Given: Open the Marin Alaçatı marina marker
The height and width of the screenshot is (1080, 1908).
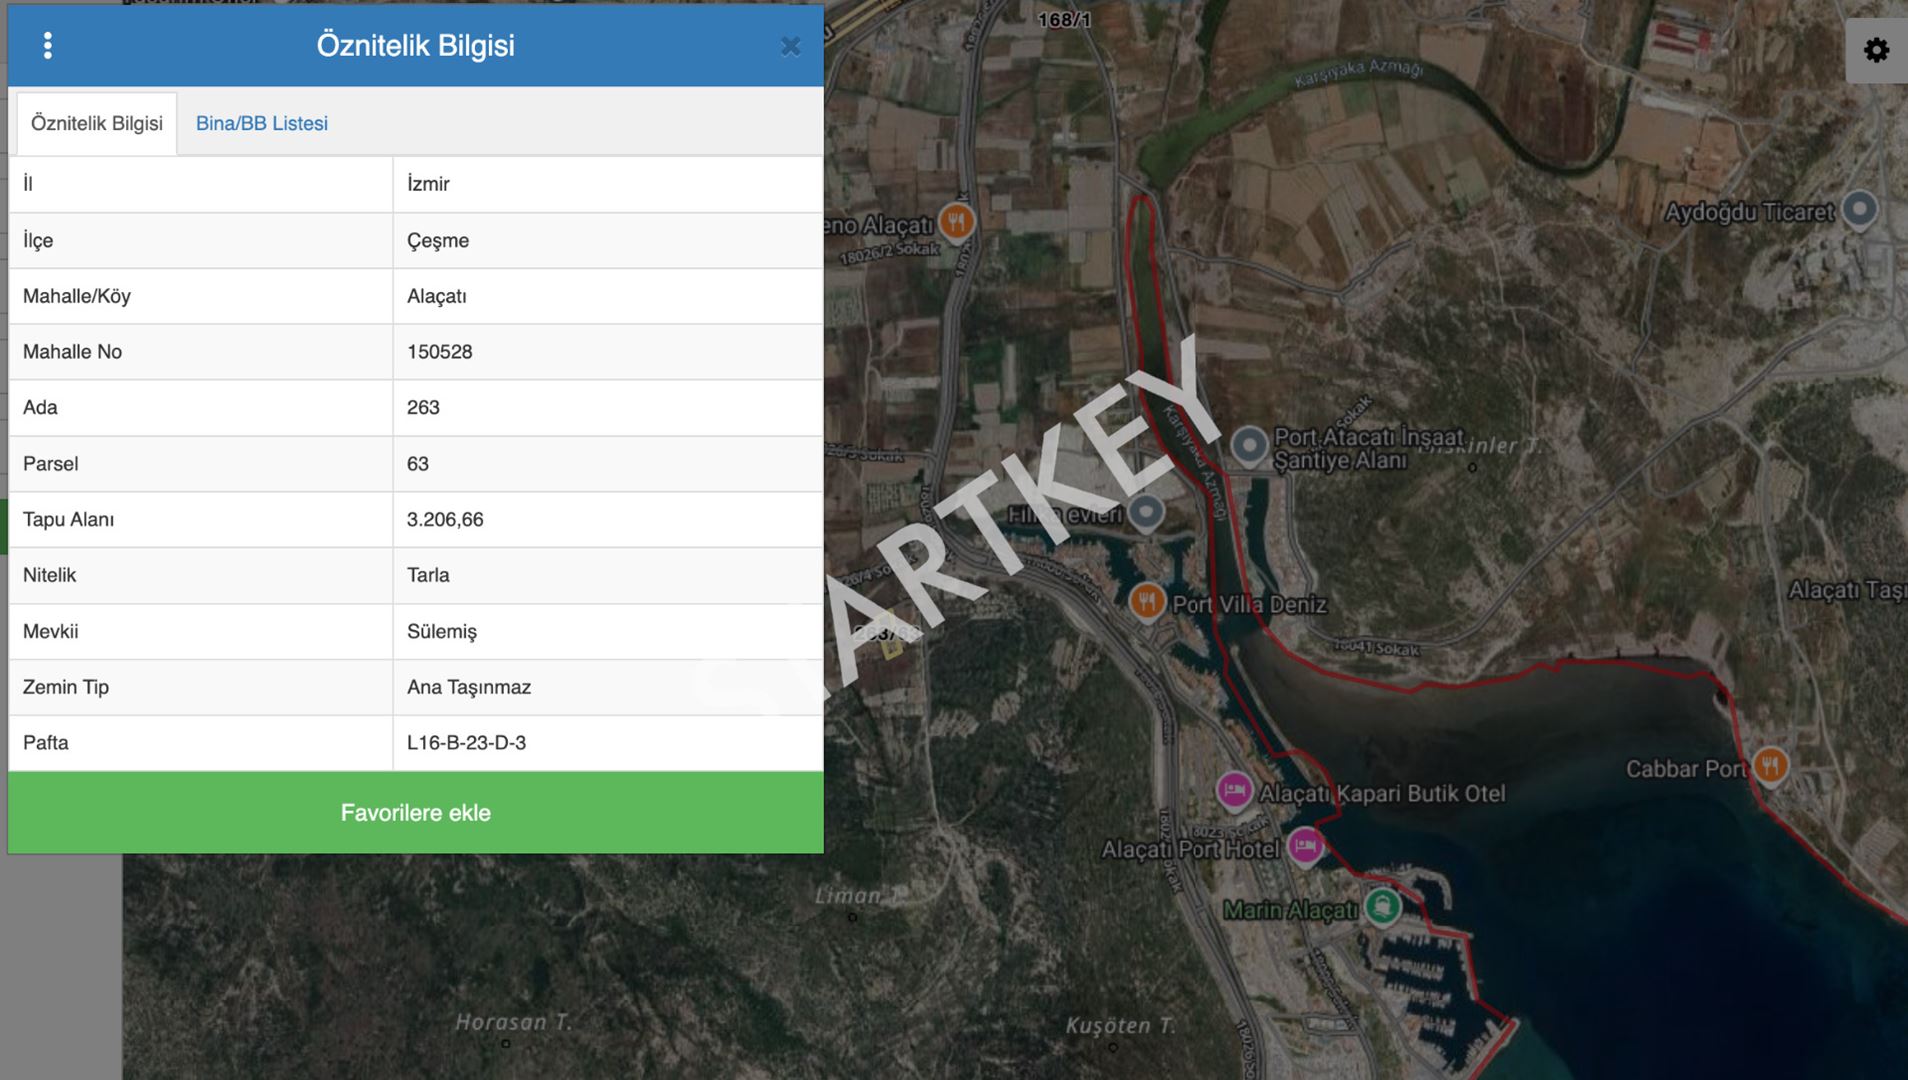Looking at the screenshot, I should point(1382,906).
